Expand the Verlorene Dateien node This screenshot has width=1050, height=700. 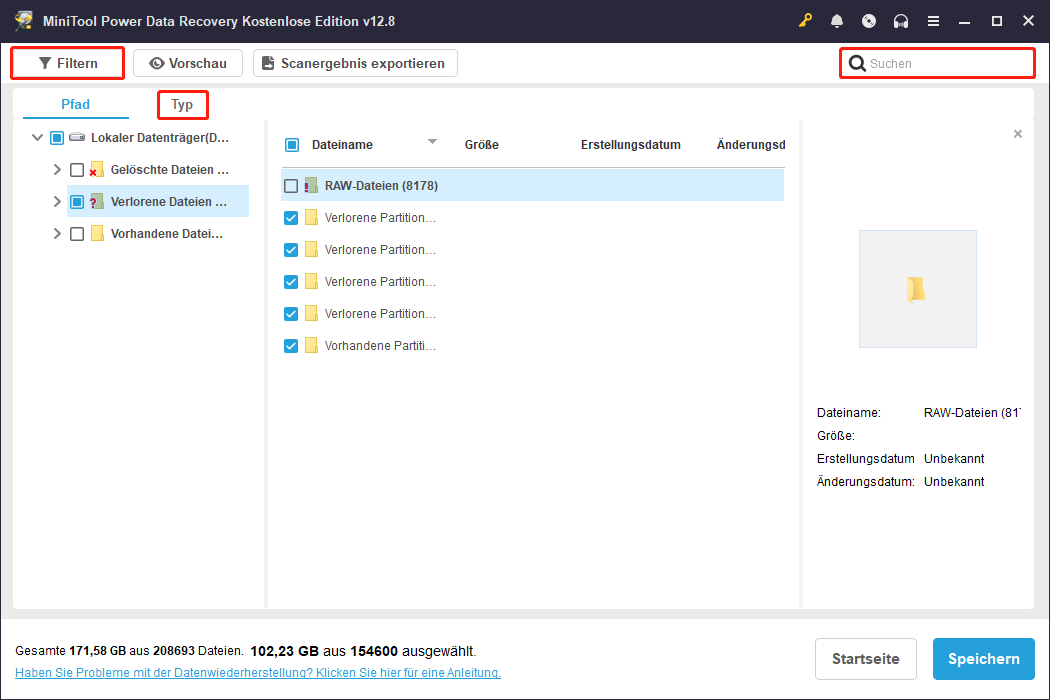point(57,202)
